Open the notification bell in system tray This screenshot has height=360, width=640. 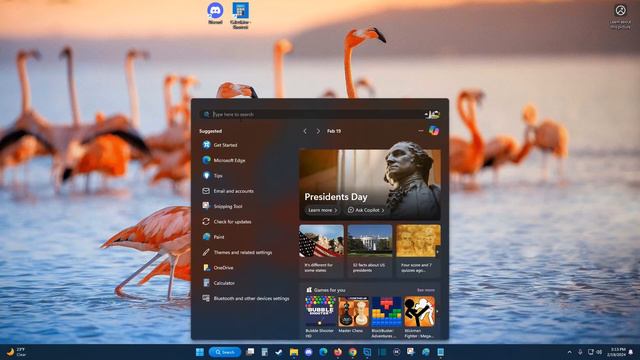631,352
